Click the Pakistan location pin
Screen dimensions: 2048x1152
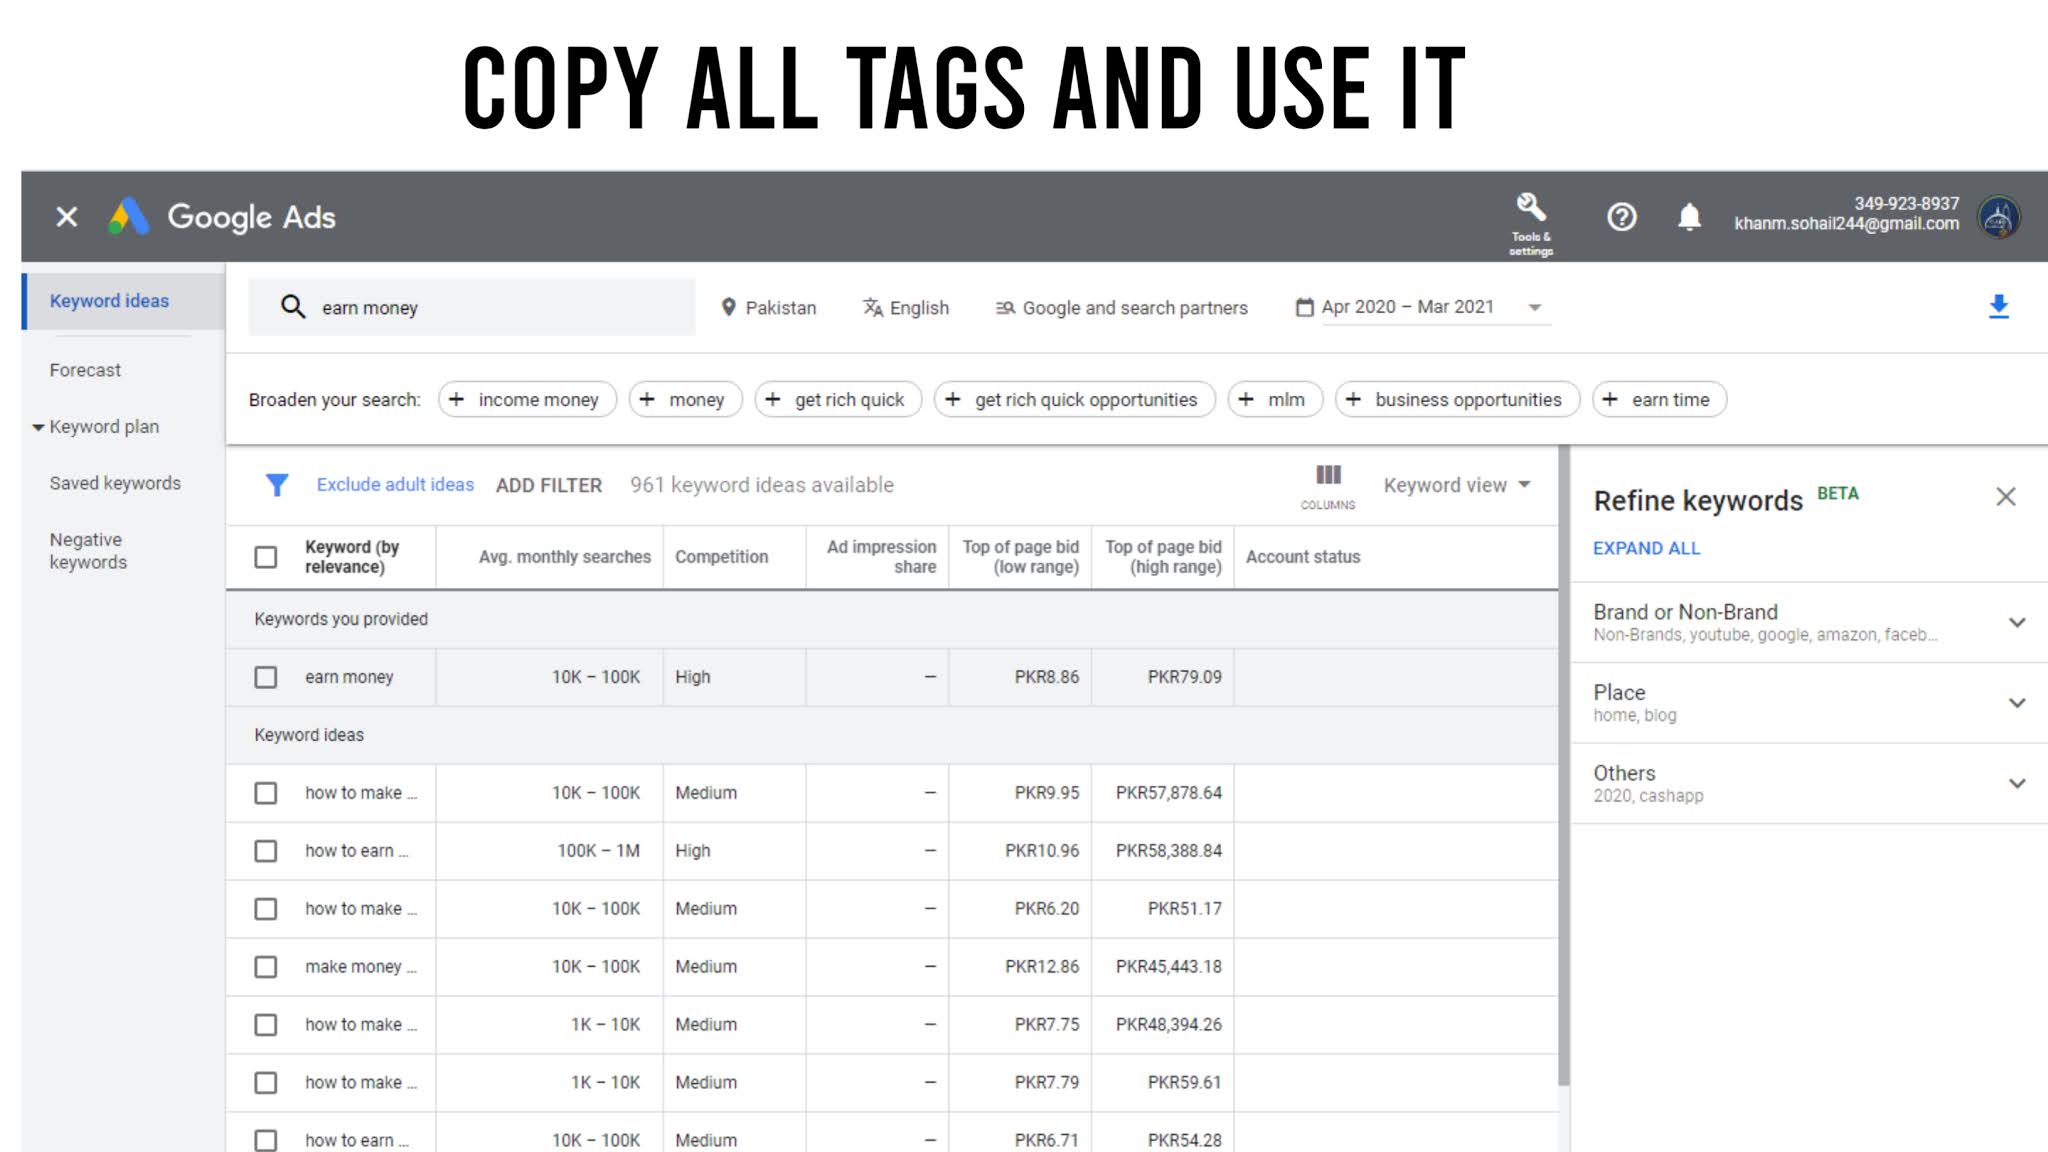tap(729, 307)
